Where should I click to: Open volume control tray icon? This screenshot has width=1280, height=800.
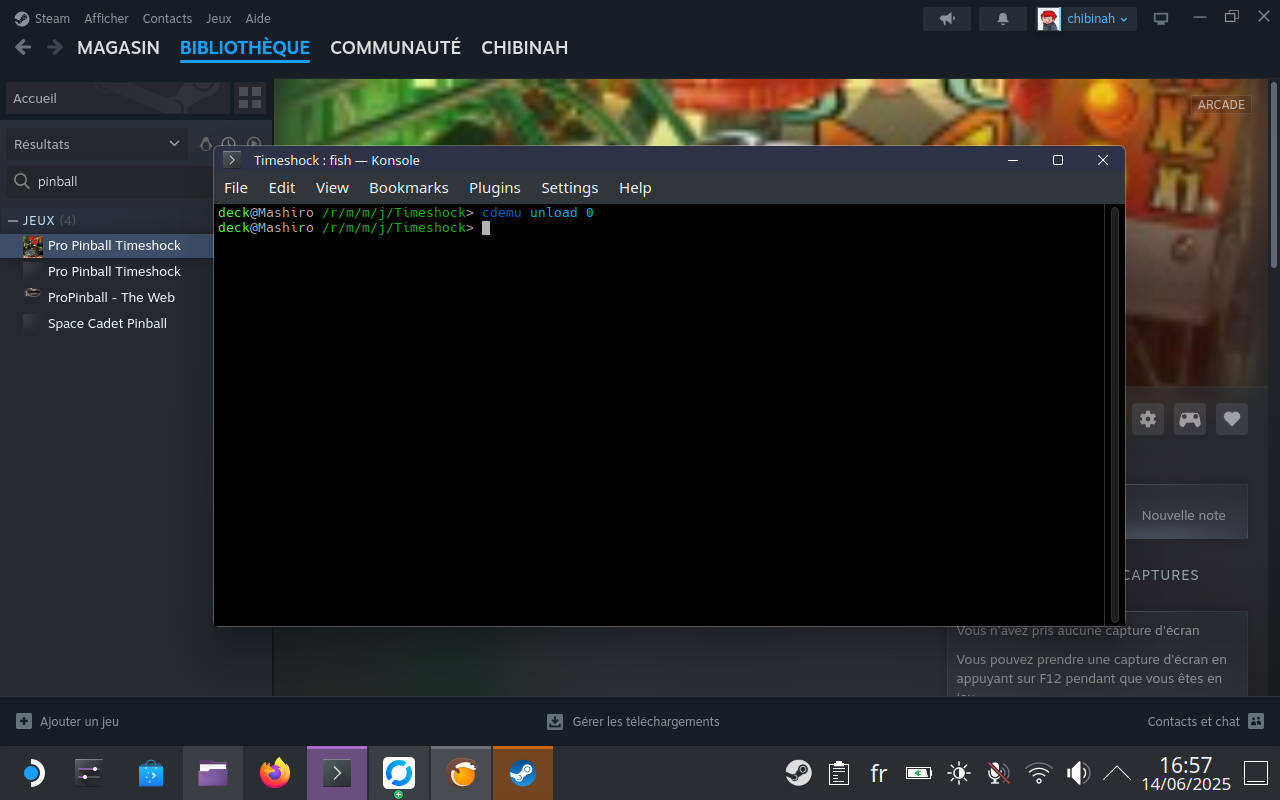coord(1078,773)
